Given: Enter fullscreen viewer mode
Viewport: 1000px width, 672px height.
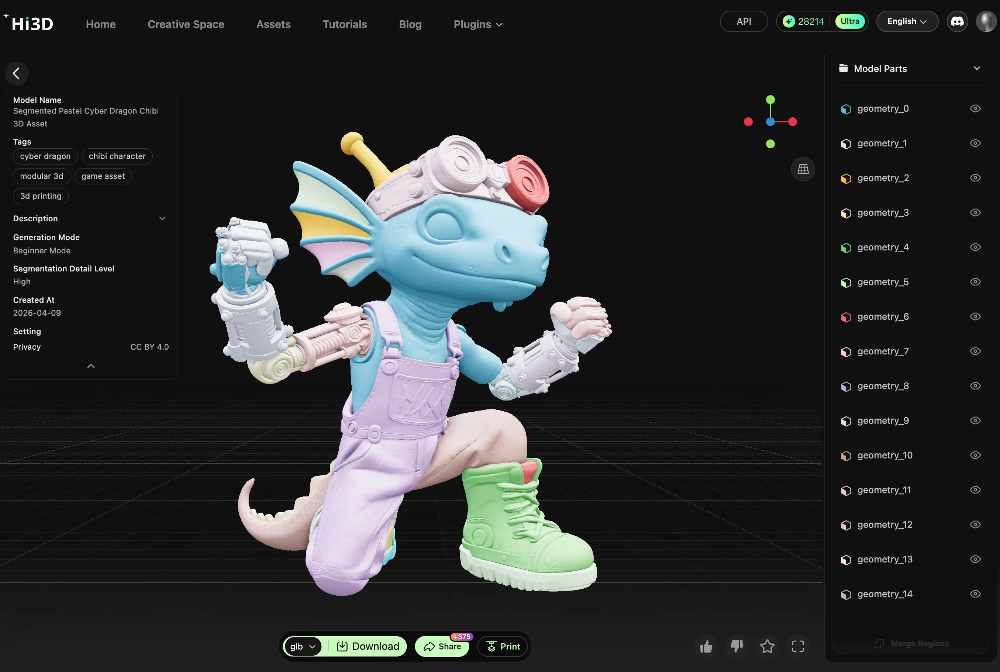Looking at the screenshot, I should point(798,647).
